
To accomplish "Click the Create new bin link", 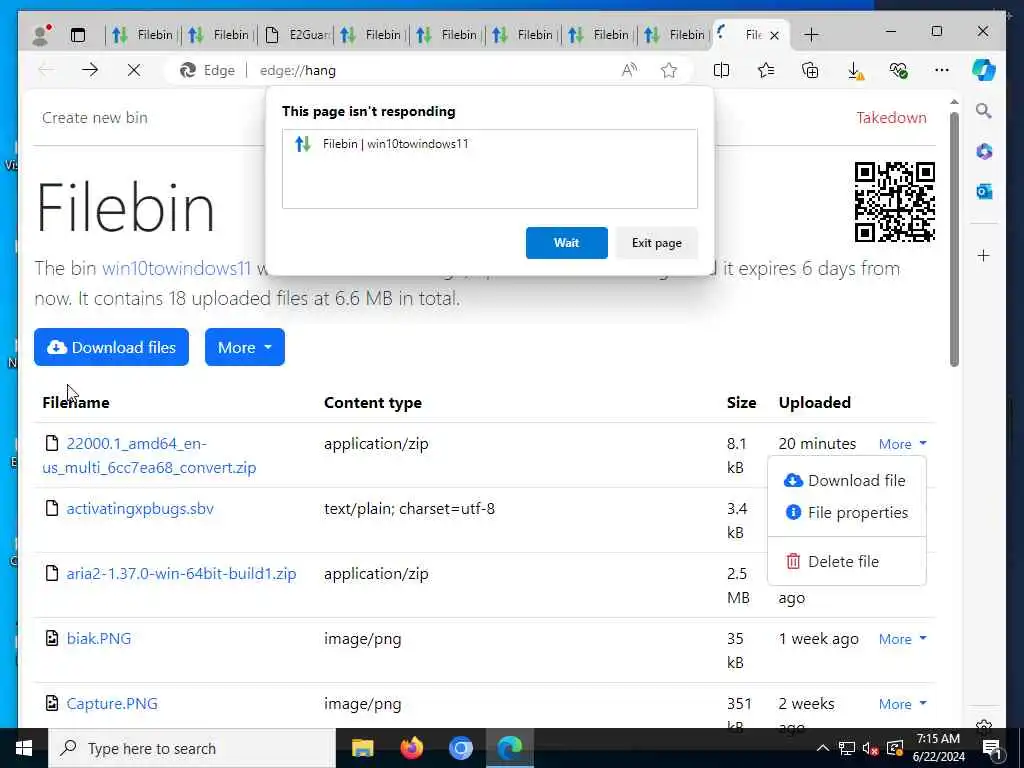I will click(x=95, y=118).
